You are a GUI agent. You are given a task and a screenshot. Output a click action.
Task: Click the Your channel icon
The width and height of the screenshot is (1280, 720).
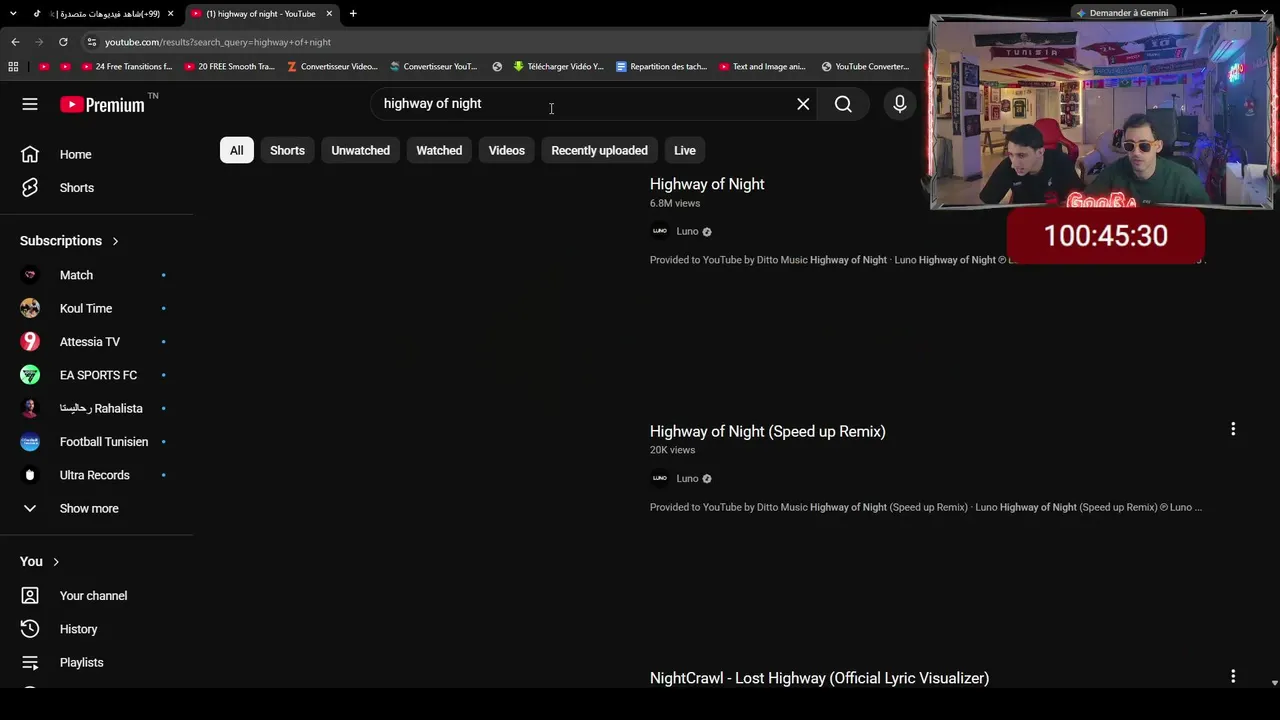pyautogui.click(x=30, y=596)
